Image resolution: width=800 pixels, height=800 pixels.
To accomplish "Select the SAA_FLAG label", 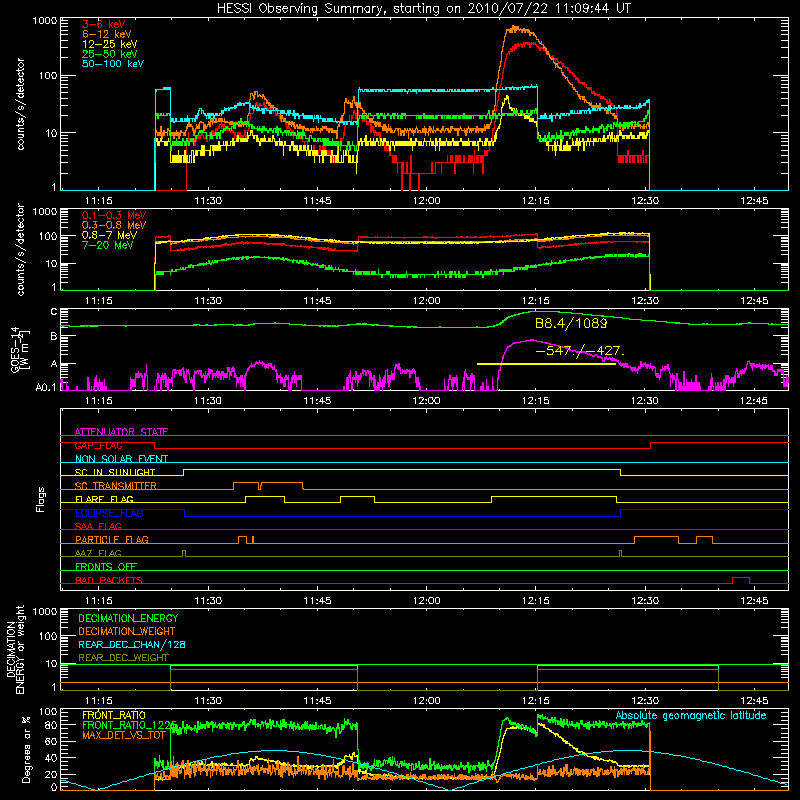I will tap(98, 526).
